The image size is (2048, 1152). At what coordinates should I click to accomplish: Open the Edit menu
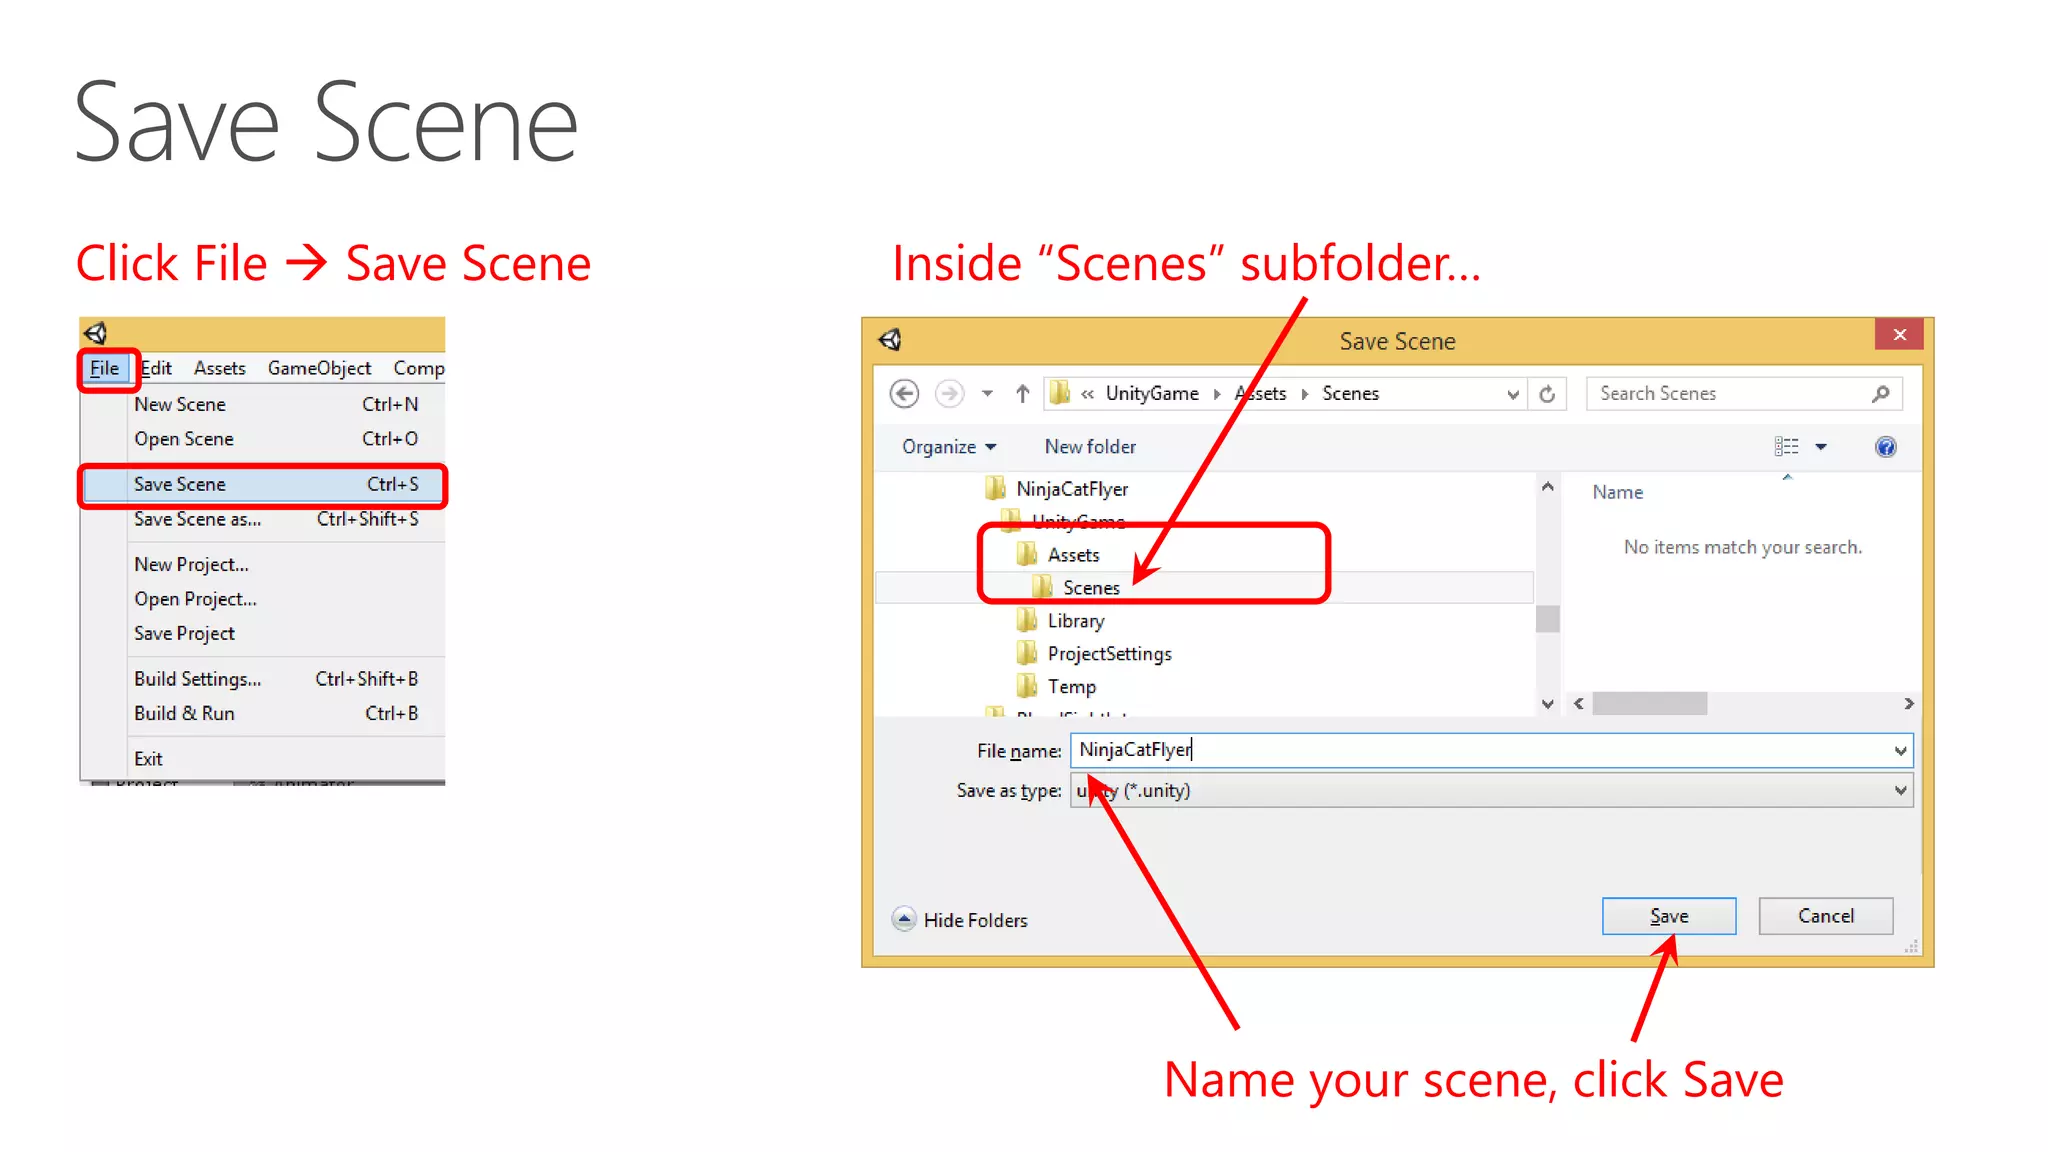pyautogui.click(x=156, y=368)
